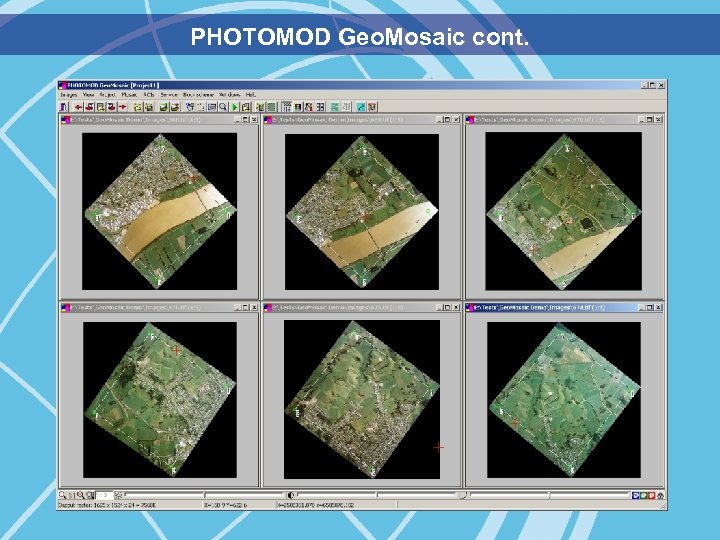Click the red icon at bottom-right of the status toolbar

pyautogui.click(x=652, y=495)
